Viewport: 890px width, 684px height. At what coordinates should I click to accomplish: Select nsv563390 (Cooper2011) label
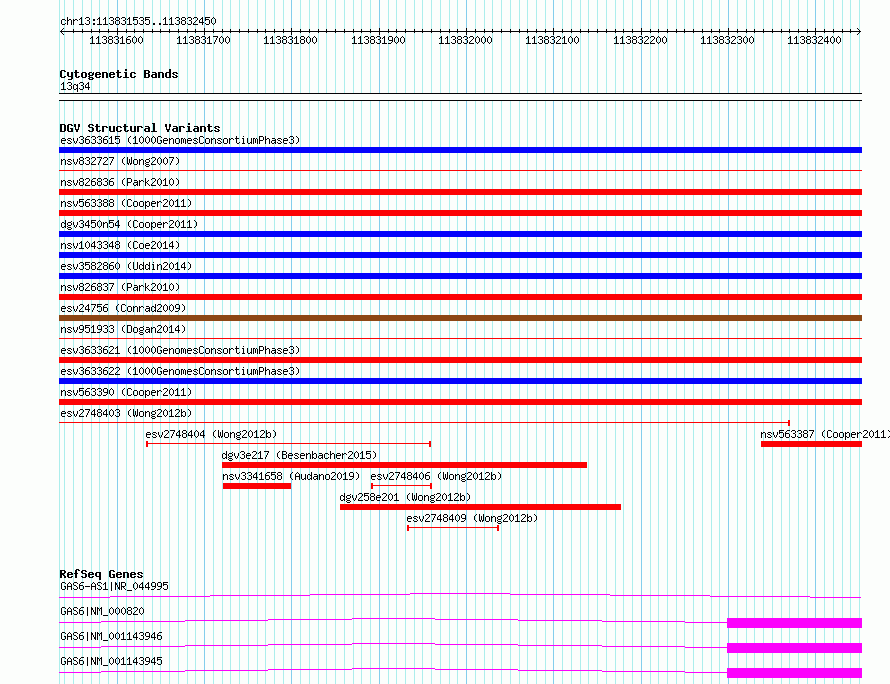(126, 392)
